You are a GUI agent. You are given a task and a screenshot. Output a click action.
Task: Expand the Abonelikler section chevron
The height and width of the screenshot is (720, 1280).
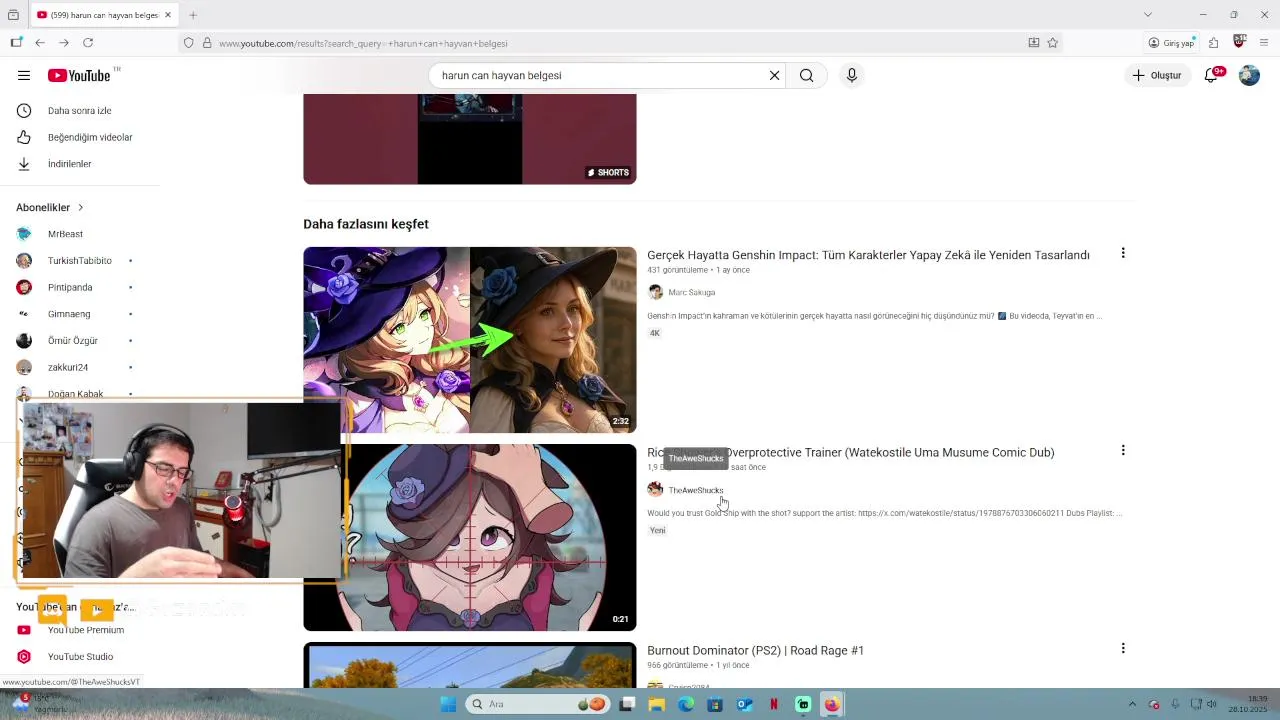click(81, 207)
